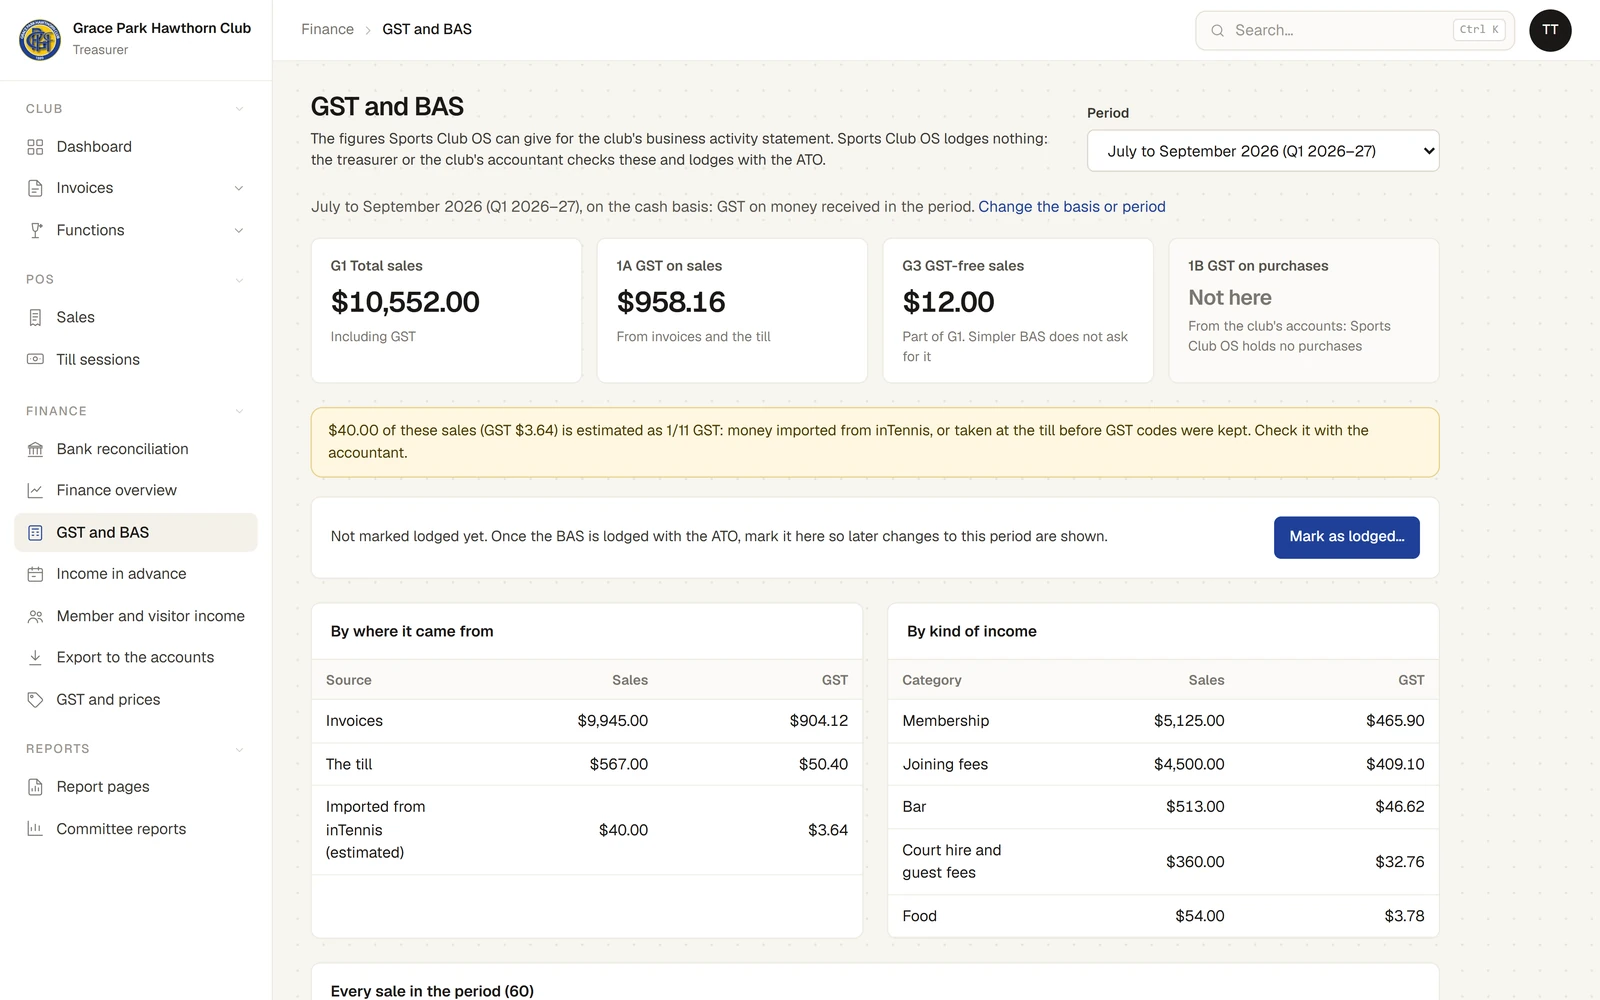Click the Finance breadcrumb link
Viewport: 1600px width, 1000px height.
coord(327,30)
